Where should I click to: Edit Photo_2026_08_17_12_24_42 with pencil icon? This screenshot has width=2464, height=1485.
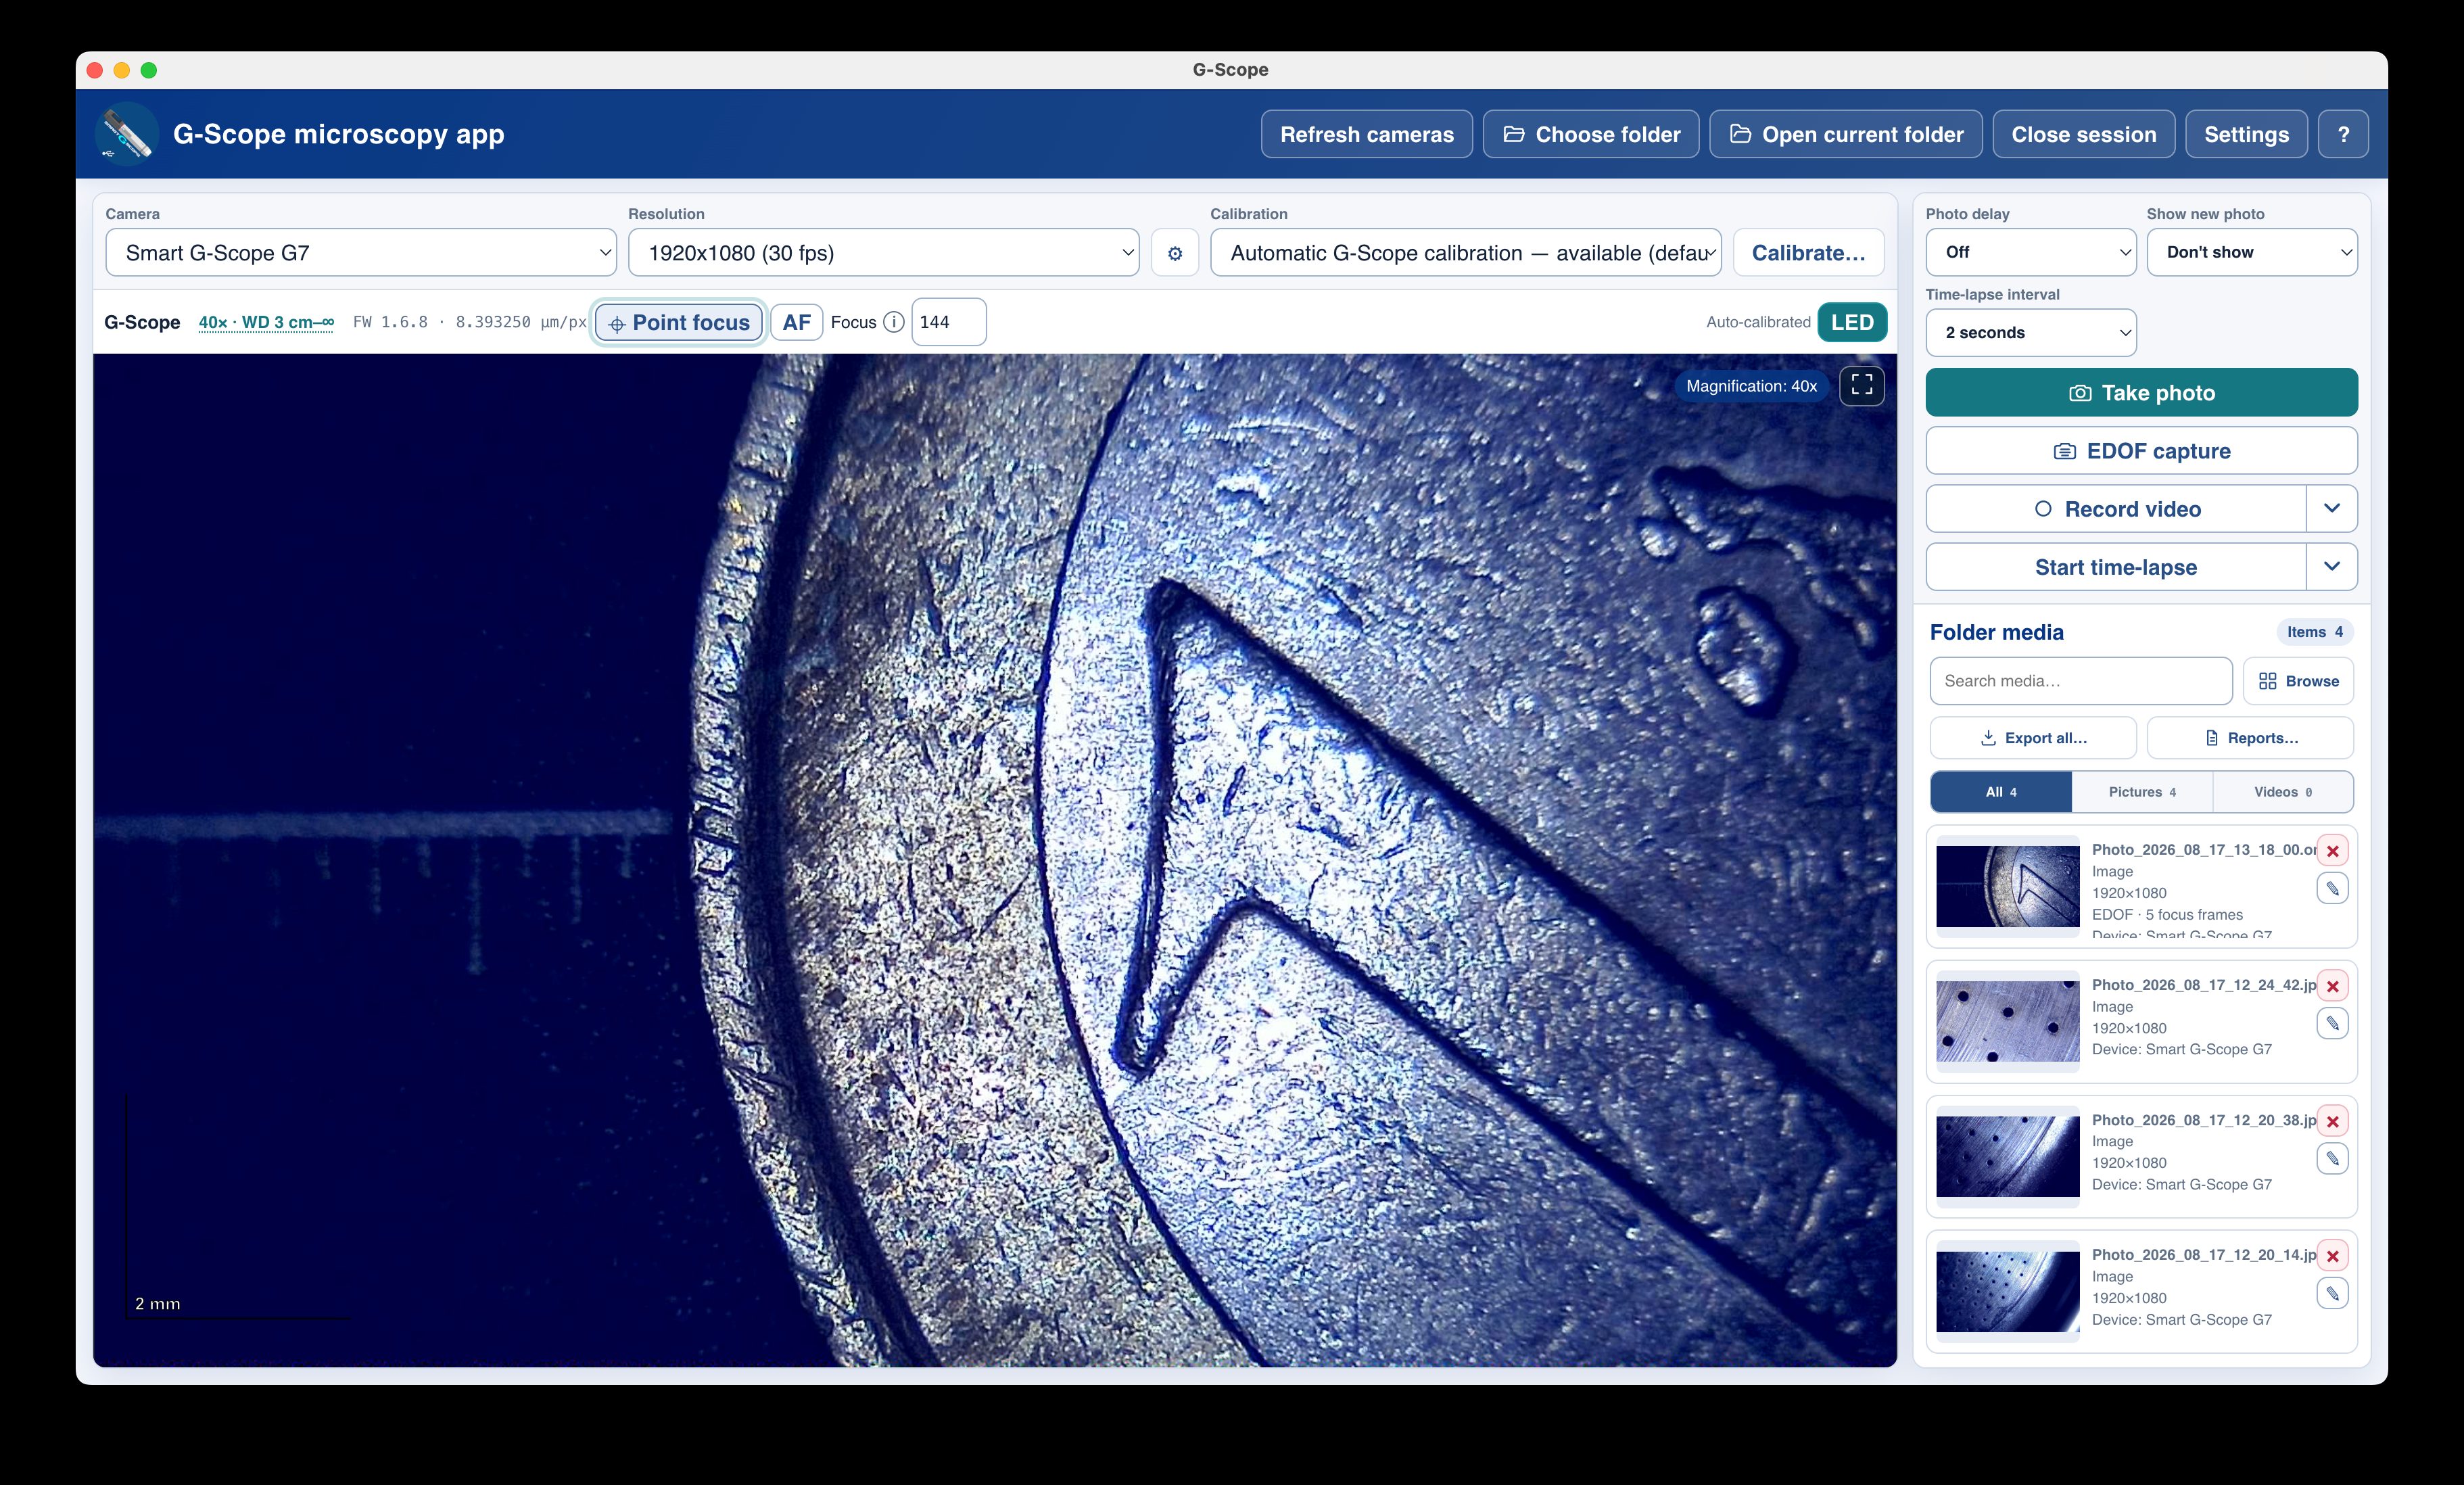pos(2333,1023)
